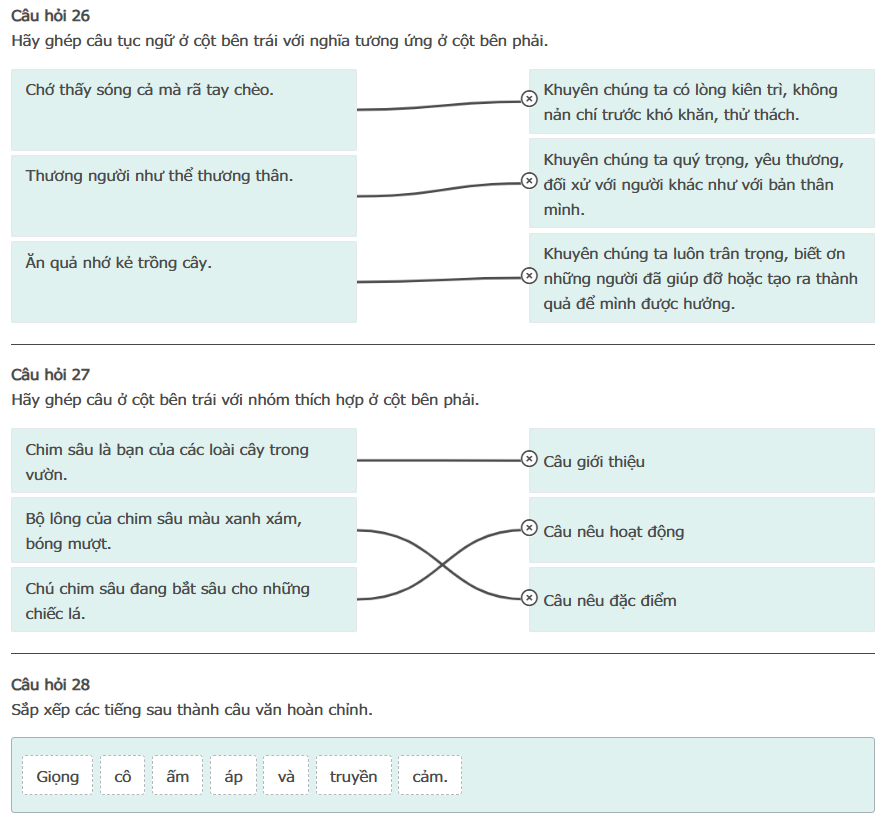Choose the word tile 'và'

[287, 776]
